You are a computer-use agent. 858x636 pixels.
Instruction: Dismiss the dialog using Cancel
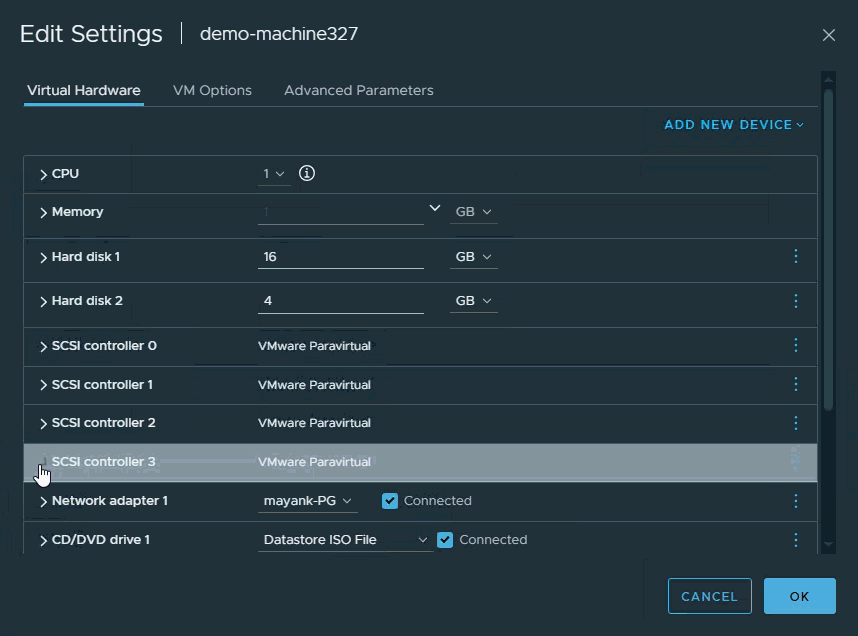point(709,595)
